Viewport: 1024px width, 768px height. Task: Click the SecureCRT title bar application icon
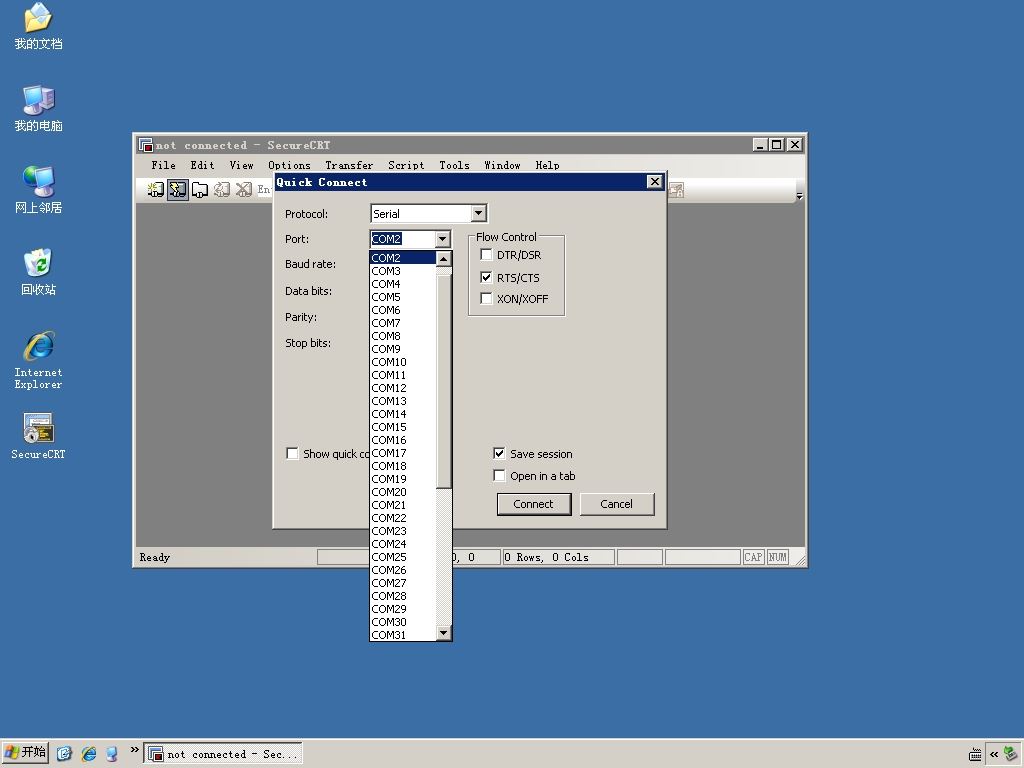tap(146, 145)
